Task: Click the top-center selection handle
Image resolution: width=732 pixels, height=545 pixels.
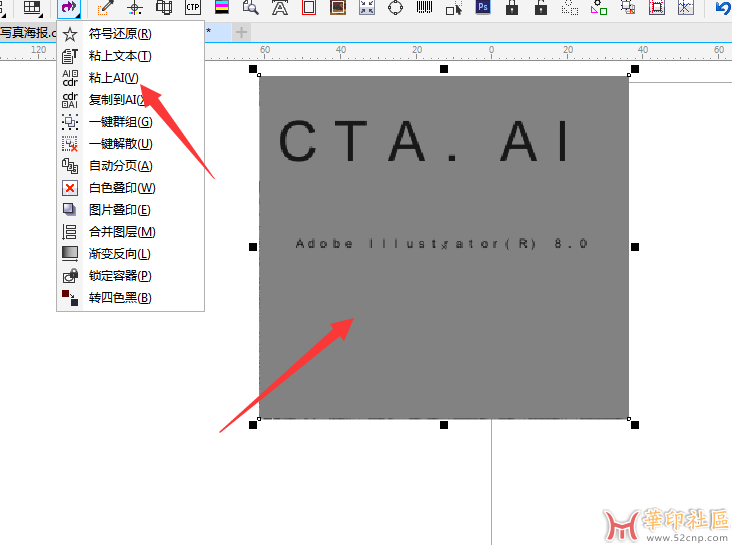Action: 444,69
